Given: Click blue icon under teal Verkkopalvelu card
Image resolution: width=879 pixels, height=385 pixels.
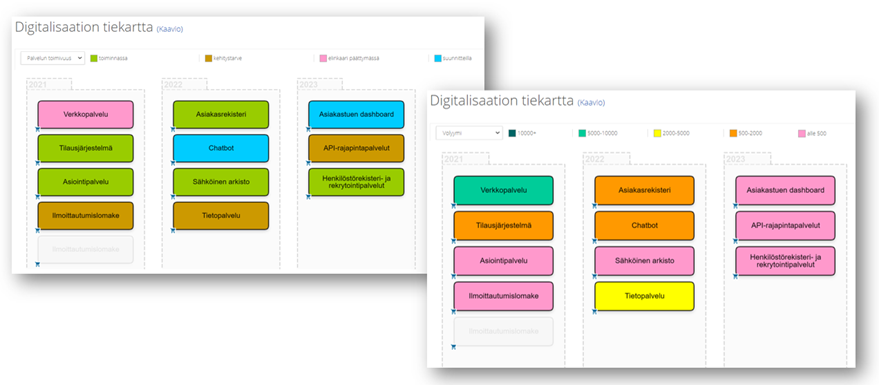Looking at the screenshot, I should click(x=454, y=206).
